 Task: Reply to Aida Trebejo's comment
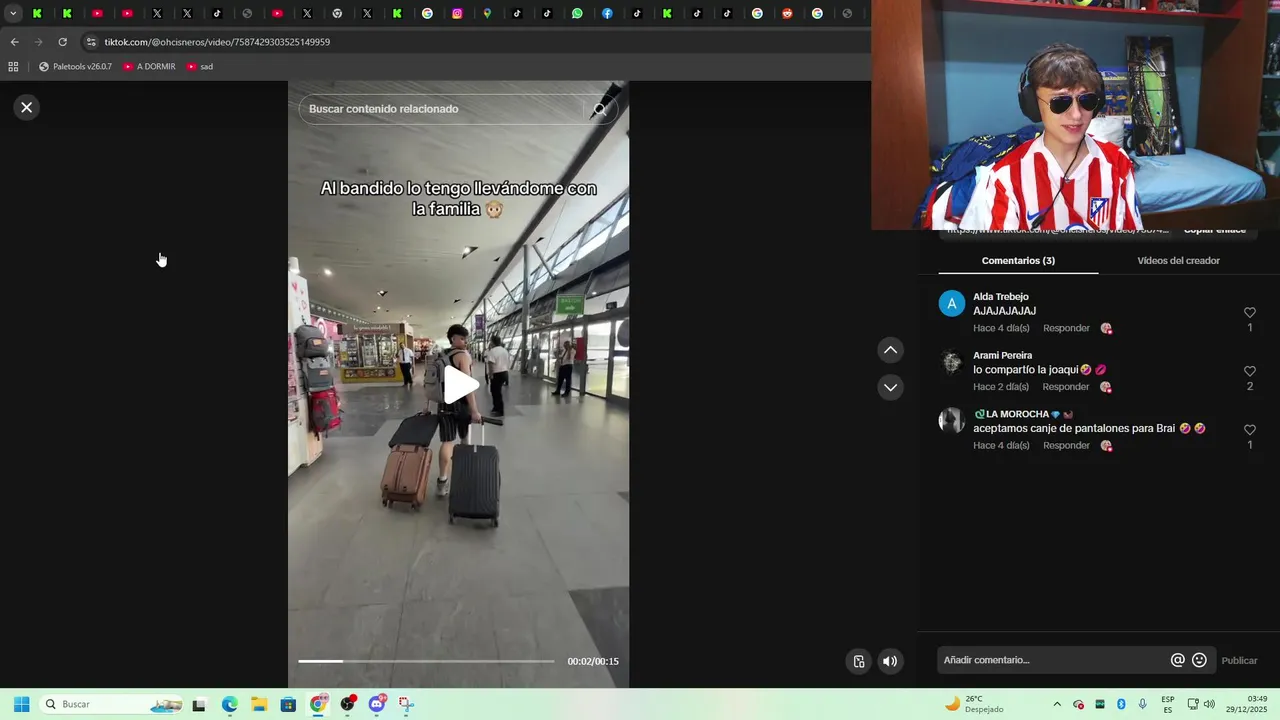point(1066,328)
